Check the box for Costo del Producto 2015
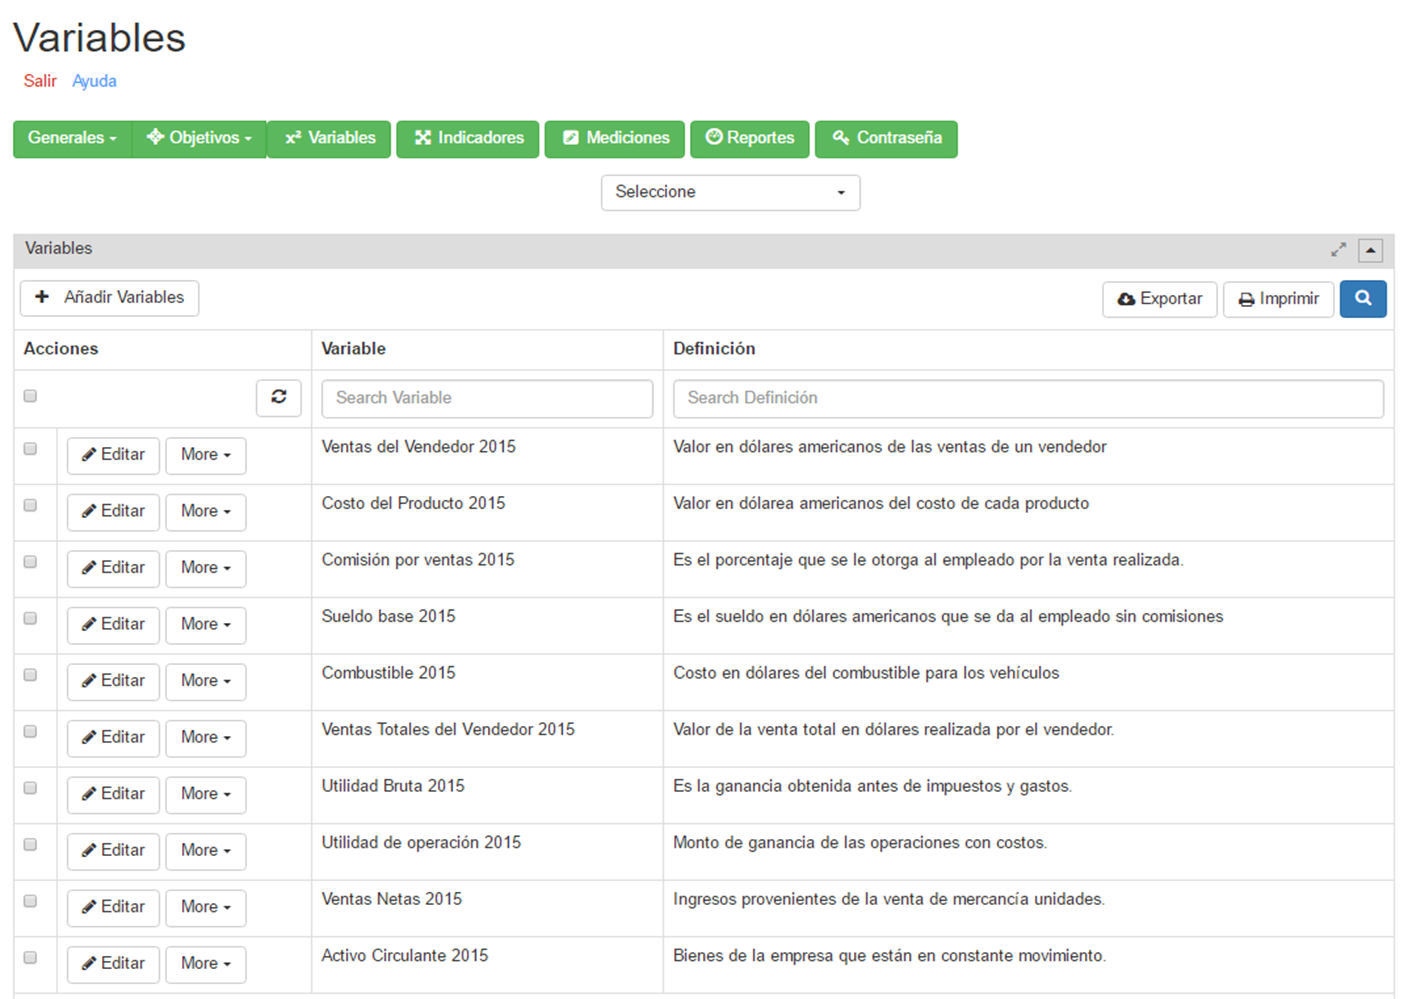Viewport: 1412px width, 999px height. point(30,505)
